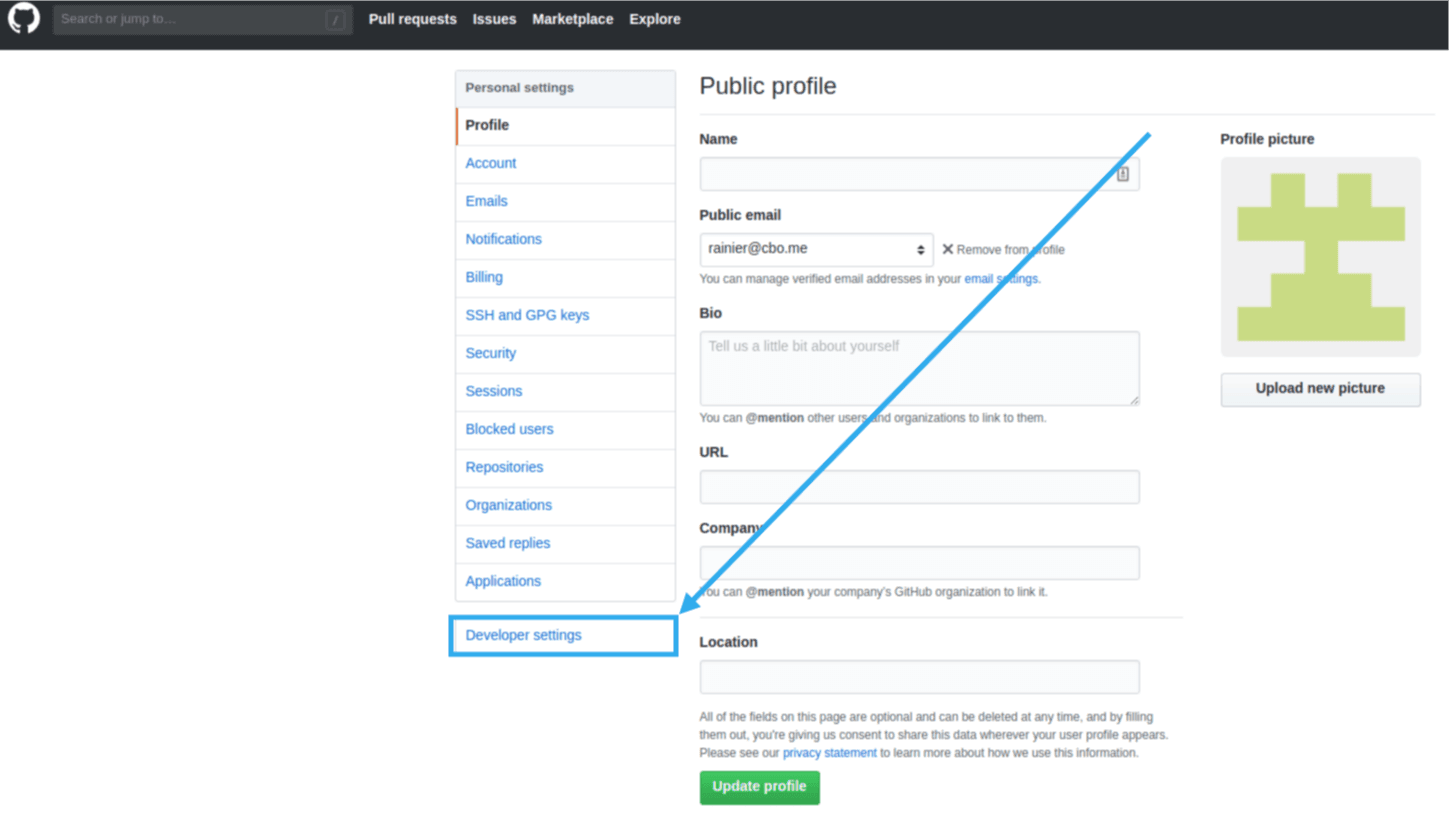Open Explore in the top bar
The width and height of the screenshot is (1449, 825).
655,19
